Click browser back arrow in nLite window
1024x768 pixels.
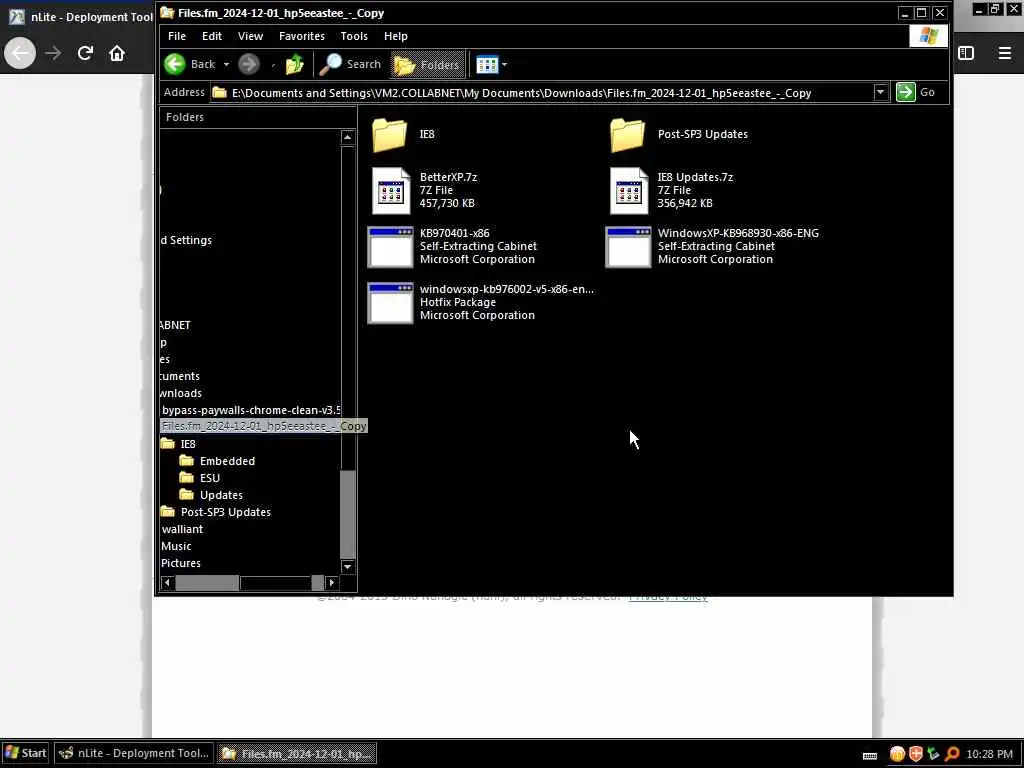pos(20,53)
